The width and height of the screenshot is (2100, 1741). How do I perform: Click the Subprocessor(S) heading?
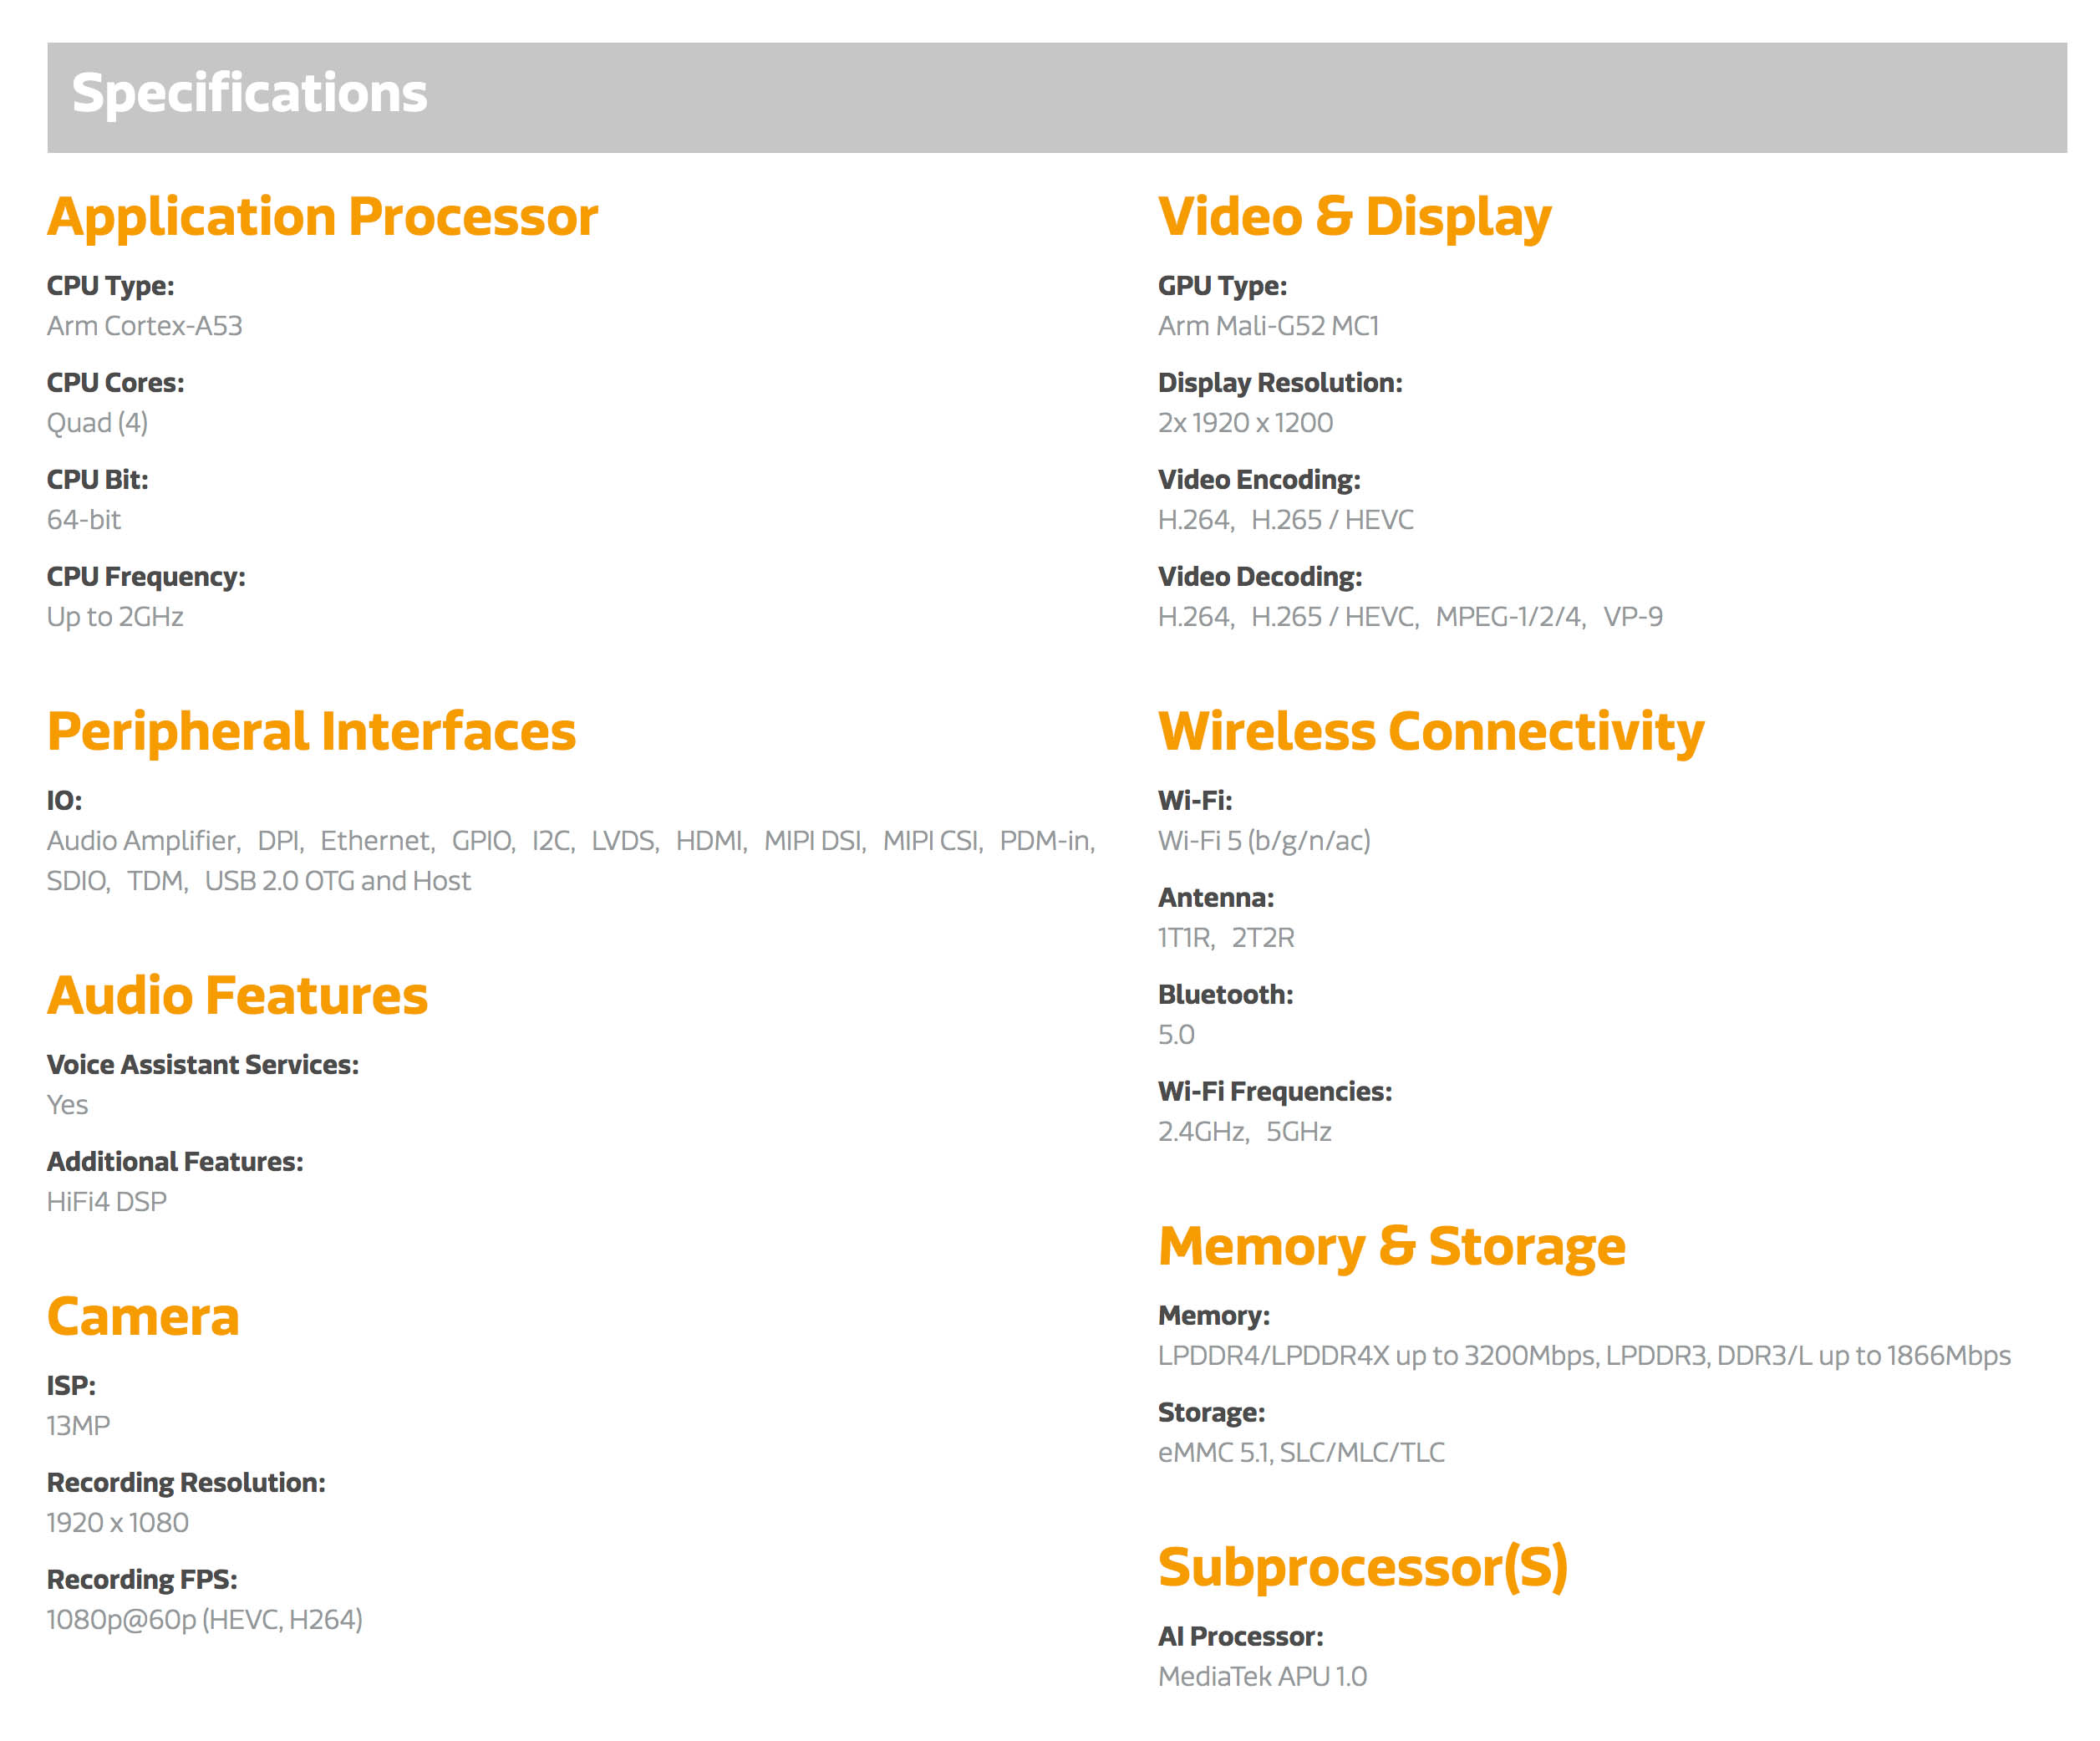(1362, 1567)
